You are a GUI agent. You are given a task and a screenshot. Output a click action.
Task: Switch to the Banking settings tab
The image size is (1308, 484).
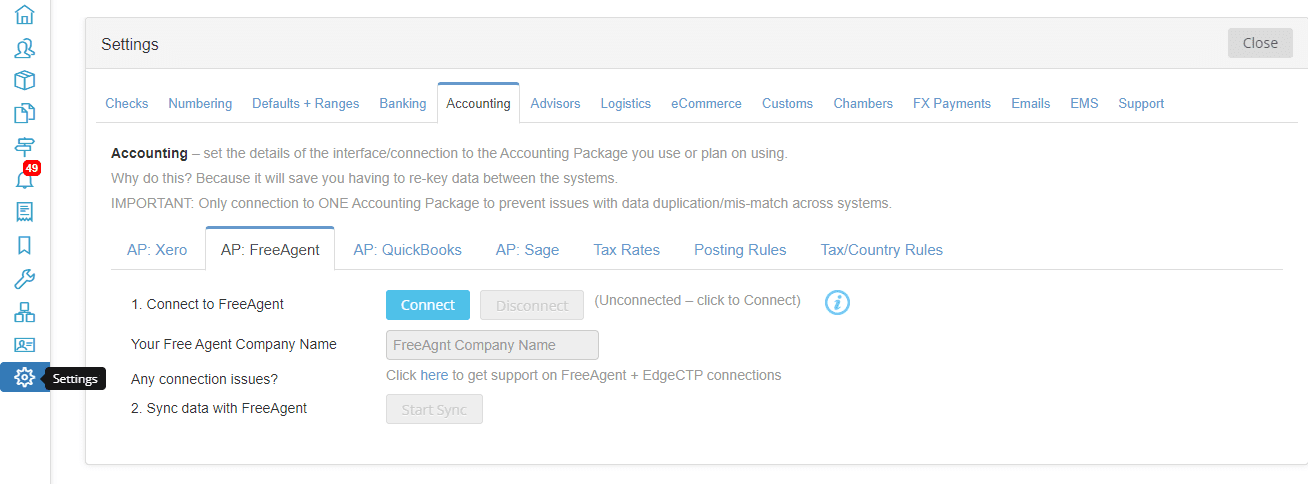403,103
